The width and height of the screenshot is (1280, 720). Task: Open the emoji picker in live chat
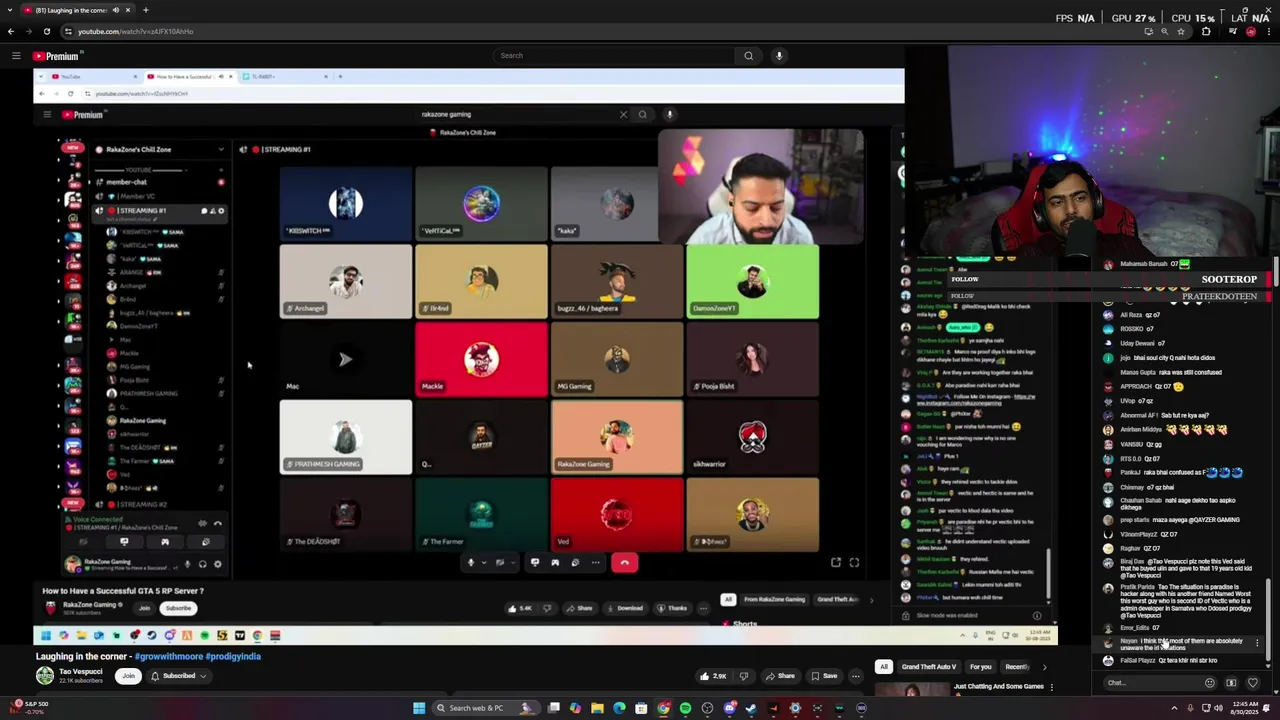coord(1209,683)
